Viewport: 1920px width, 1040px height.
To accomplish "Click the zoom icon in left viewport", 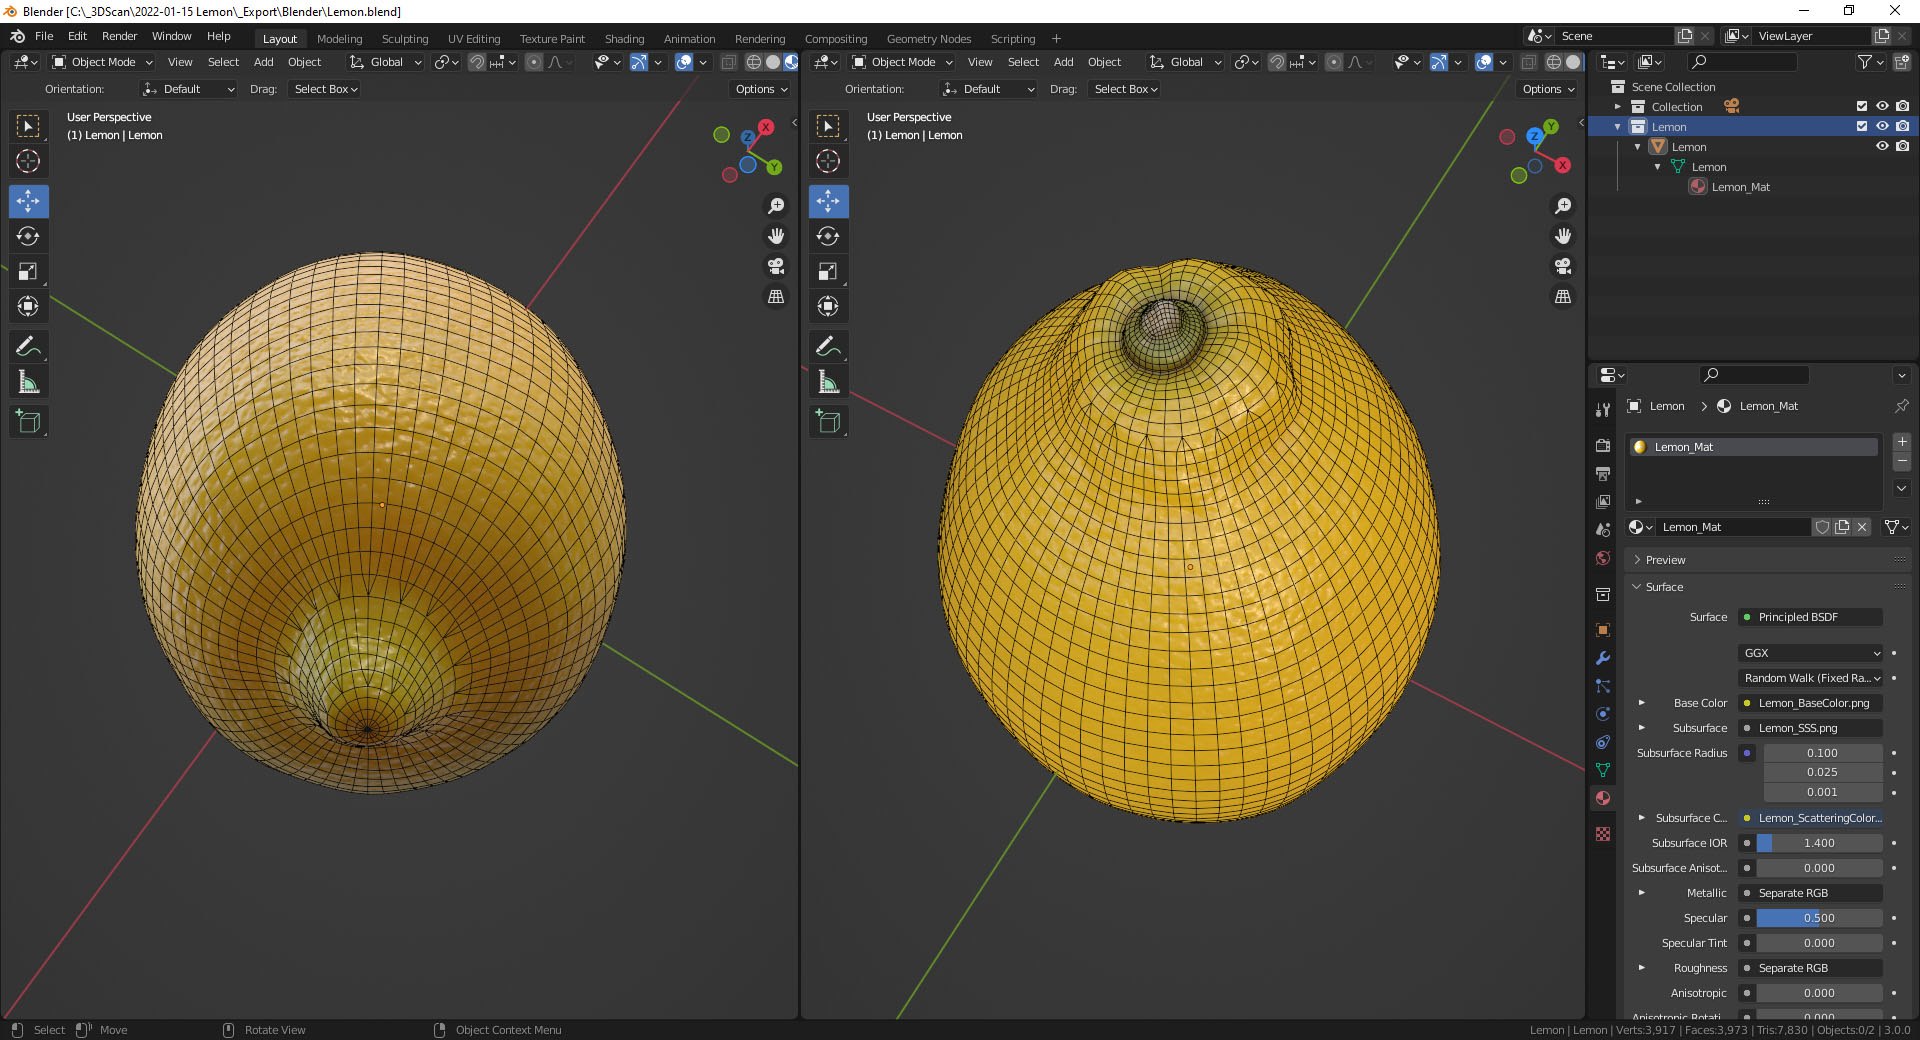I will click(776, 206).
